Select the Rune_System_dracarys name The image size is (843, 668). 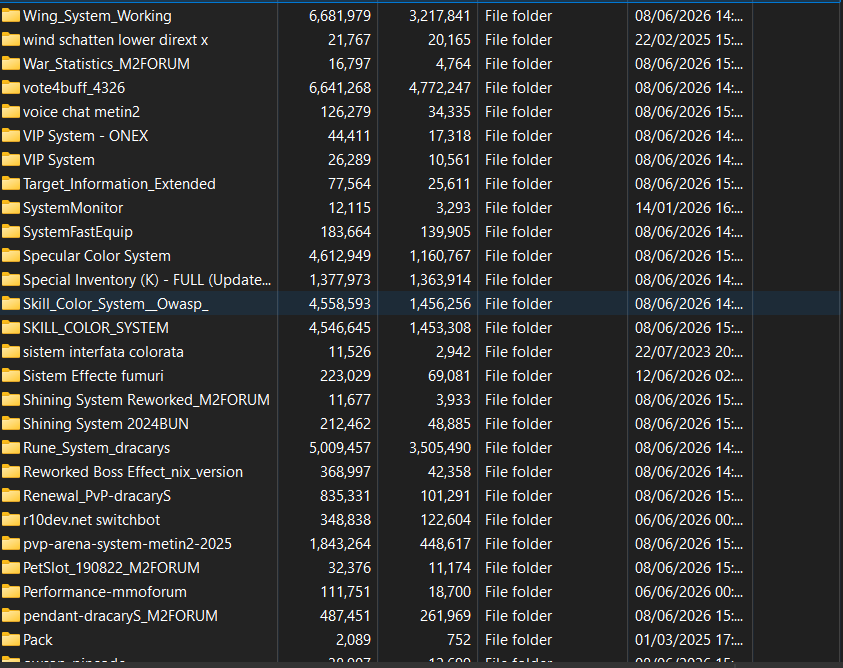97,448
